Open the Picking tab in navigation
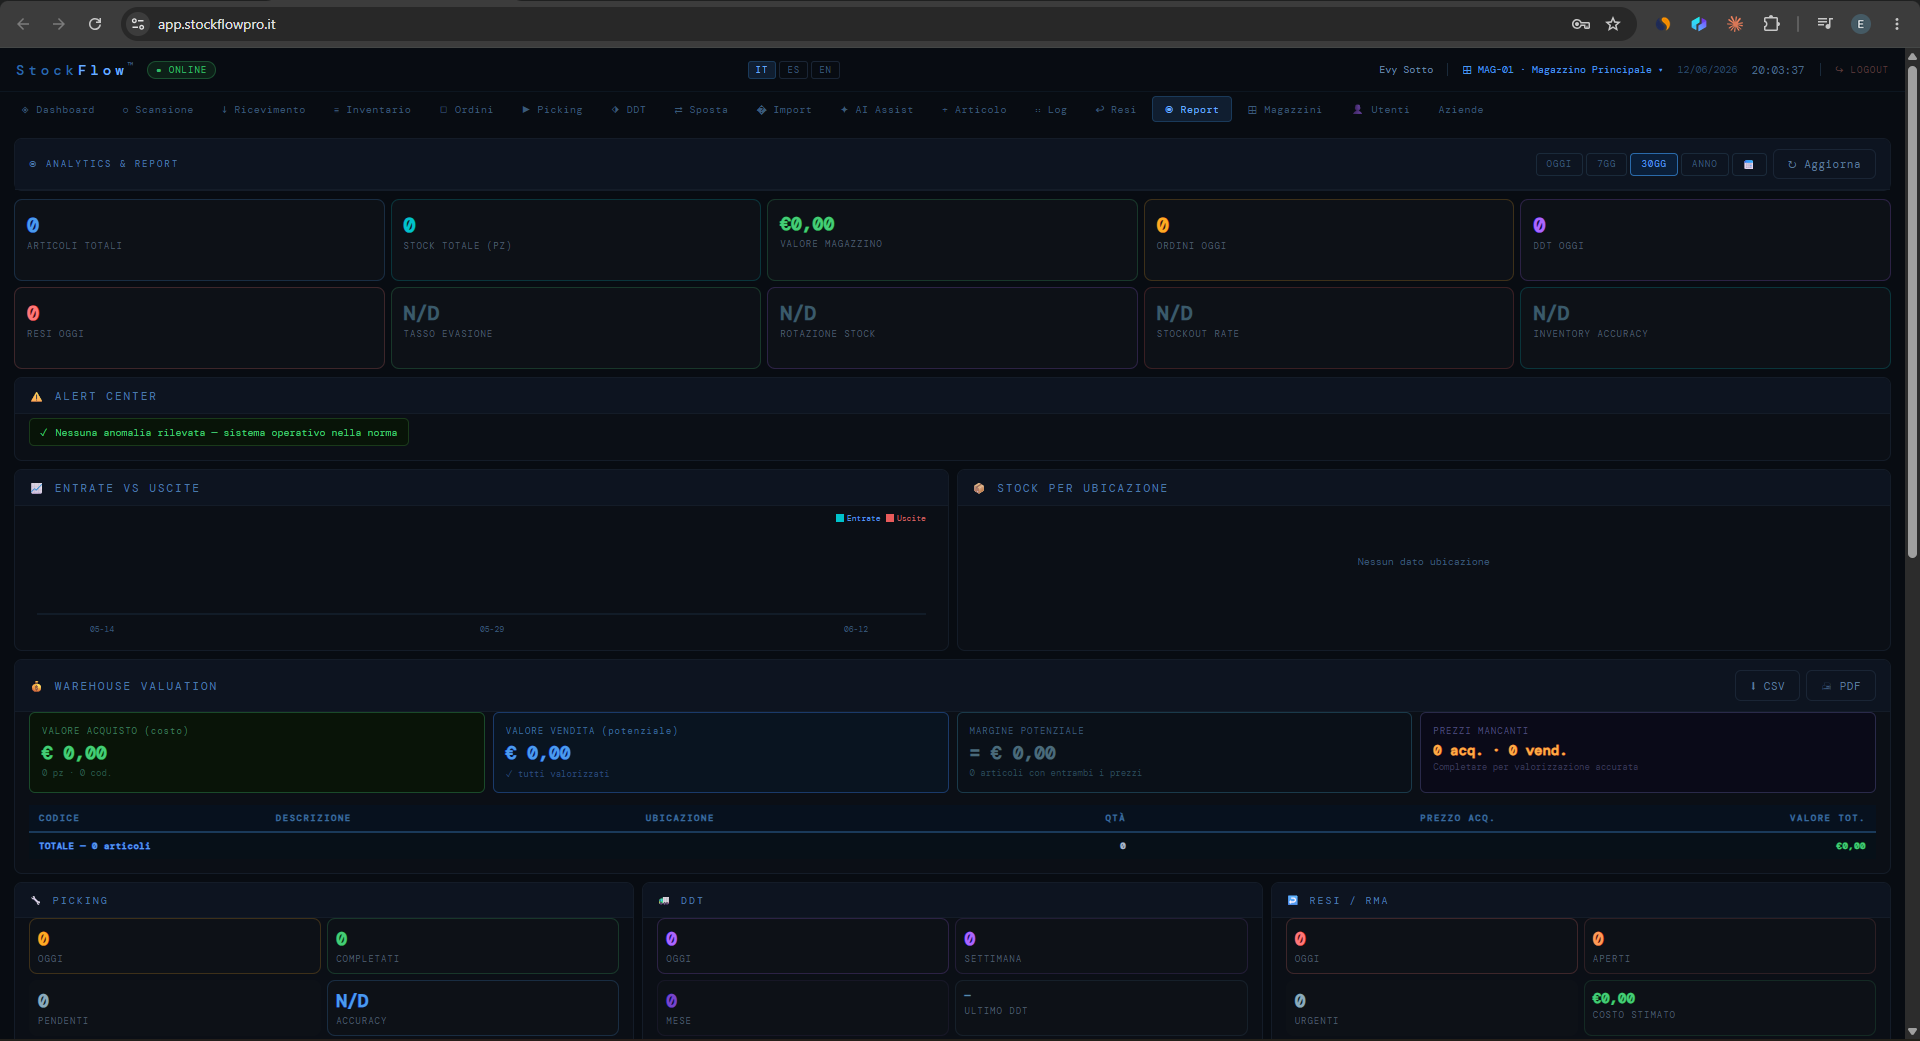Image resolution: width=1920 pixels, height=1041 pixels. click(x=552, y=110)
